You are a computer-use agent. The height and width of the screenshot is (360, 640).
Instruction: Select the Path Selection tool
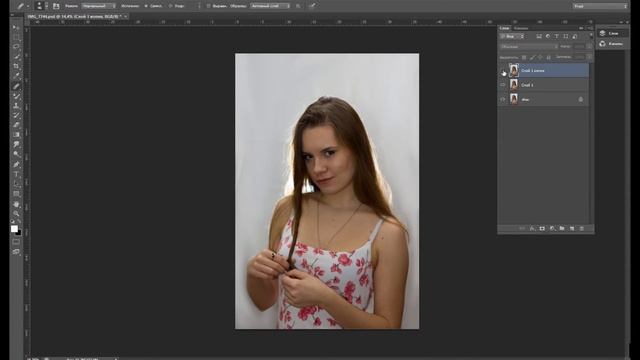pos(16,184)
